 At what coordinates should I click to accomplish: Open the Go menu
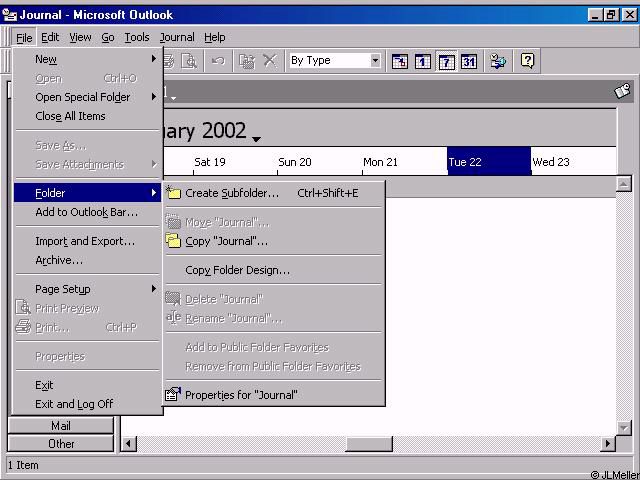click(x=108, y=38)
